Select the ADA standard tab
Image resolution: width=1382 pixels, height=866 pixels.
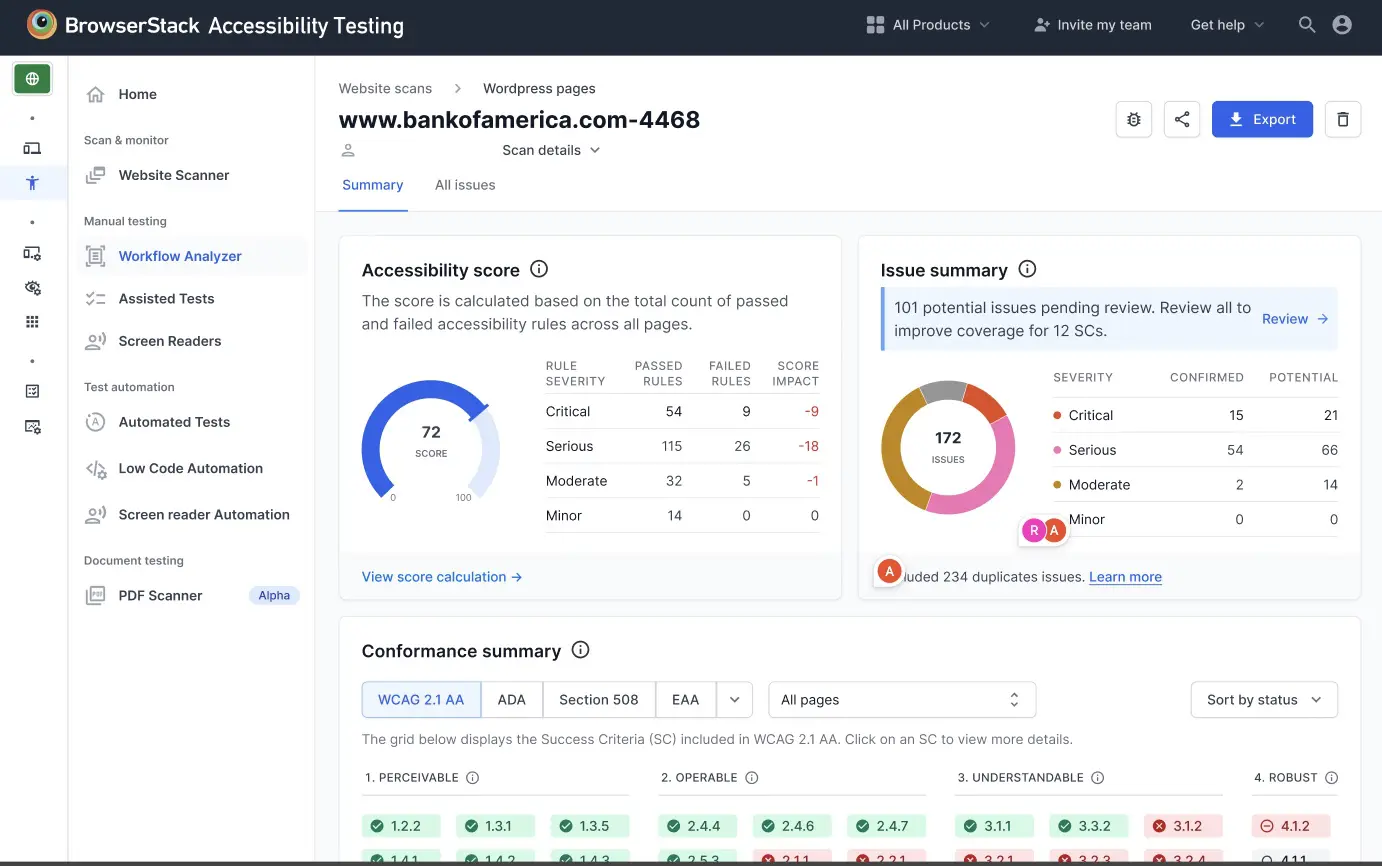512,700
